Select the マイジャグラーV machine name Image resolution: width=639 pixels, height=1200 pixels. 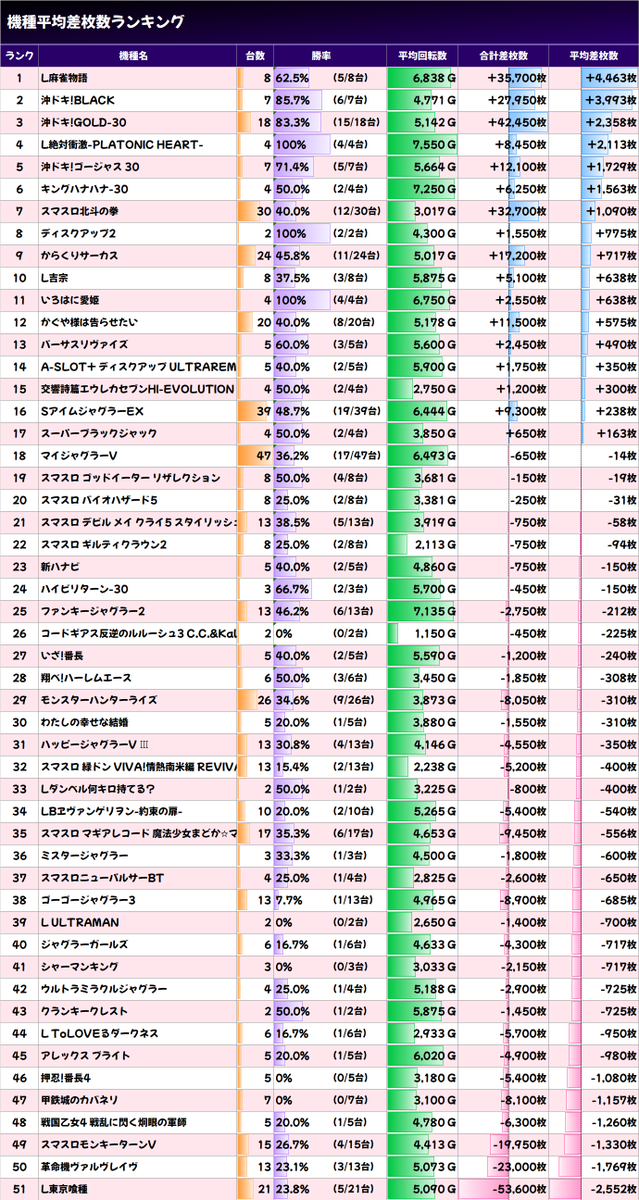point(80,455)
